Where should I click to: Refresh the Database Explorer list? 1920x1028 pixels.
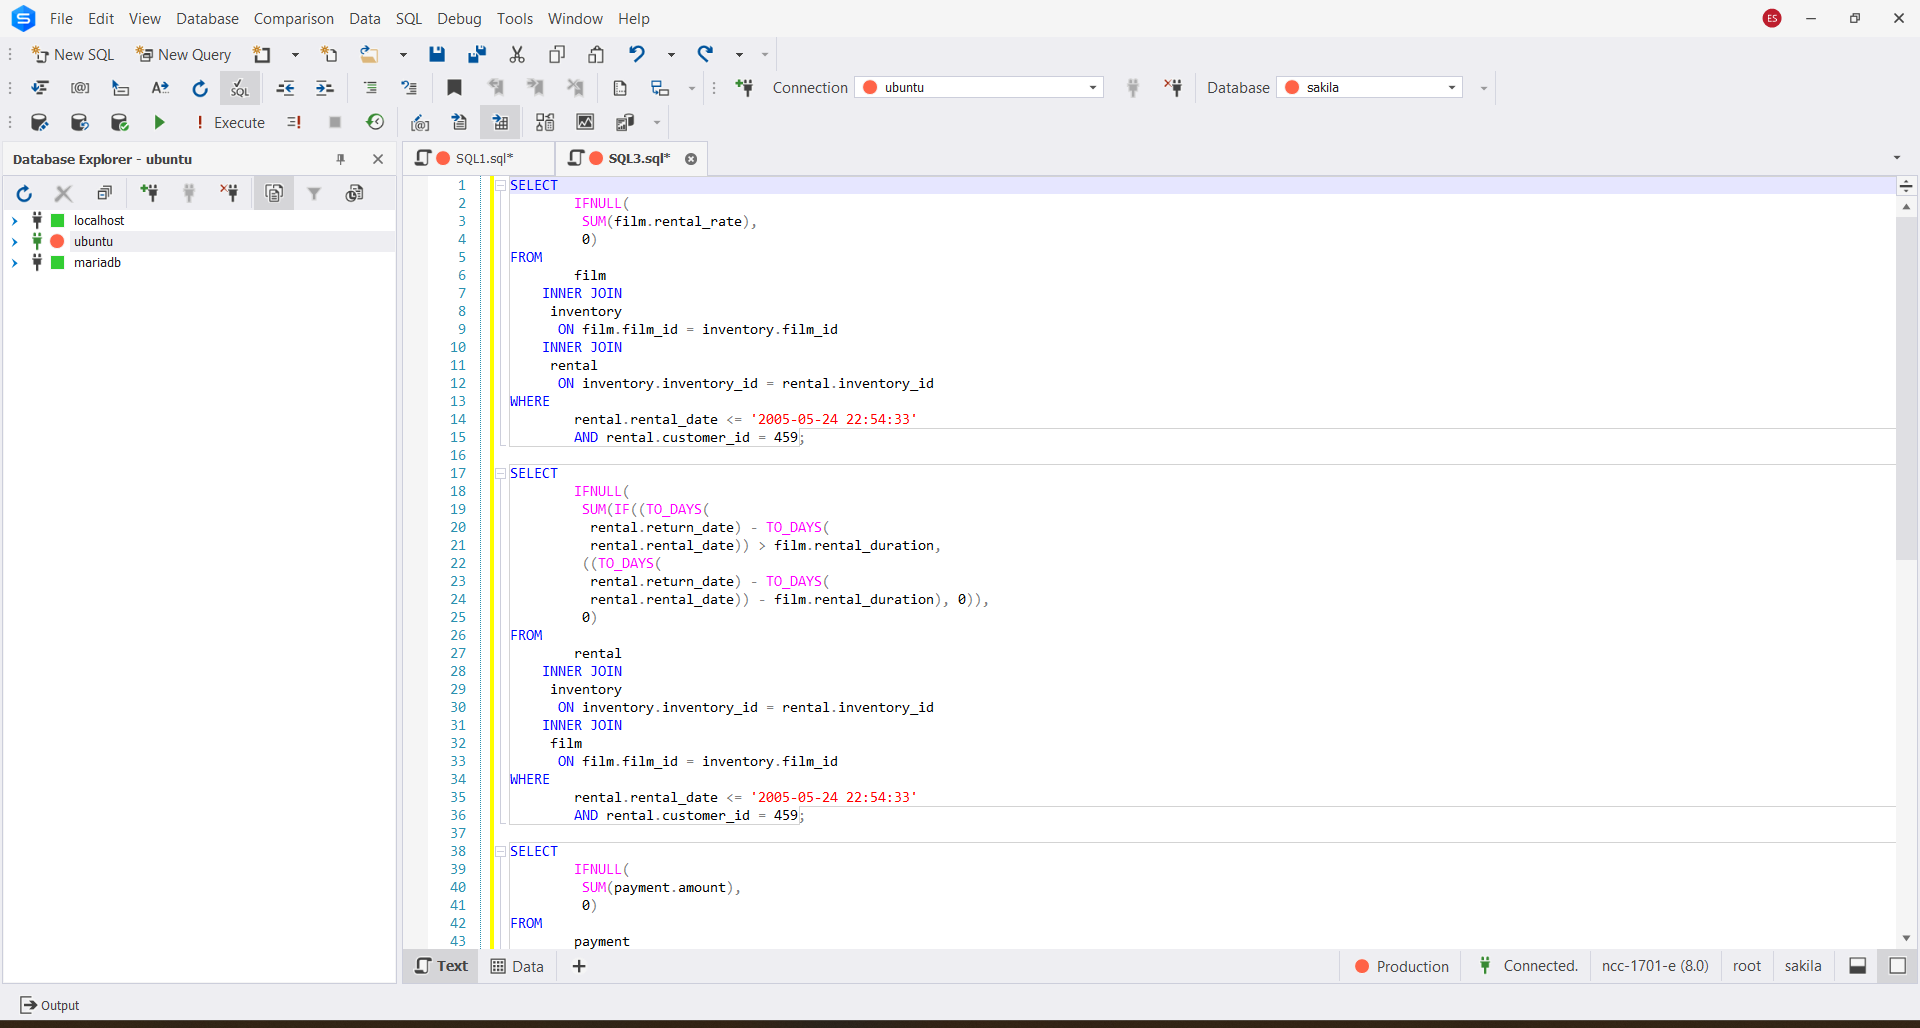pos(24,193)
